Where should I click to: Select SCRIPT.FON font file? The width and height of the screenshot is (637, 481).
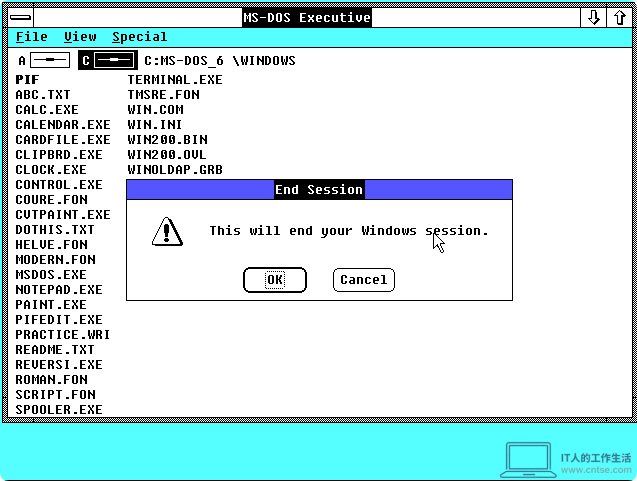click(55, 395)
